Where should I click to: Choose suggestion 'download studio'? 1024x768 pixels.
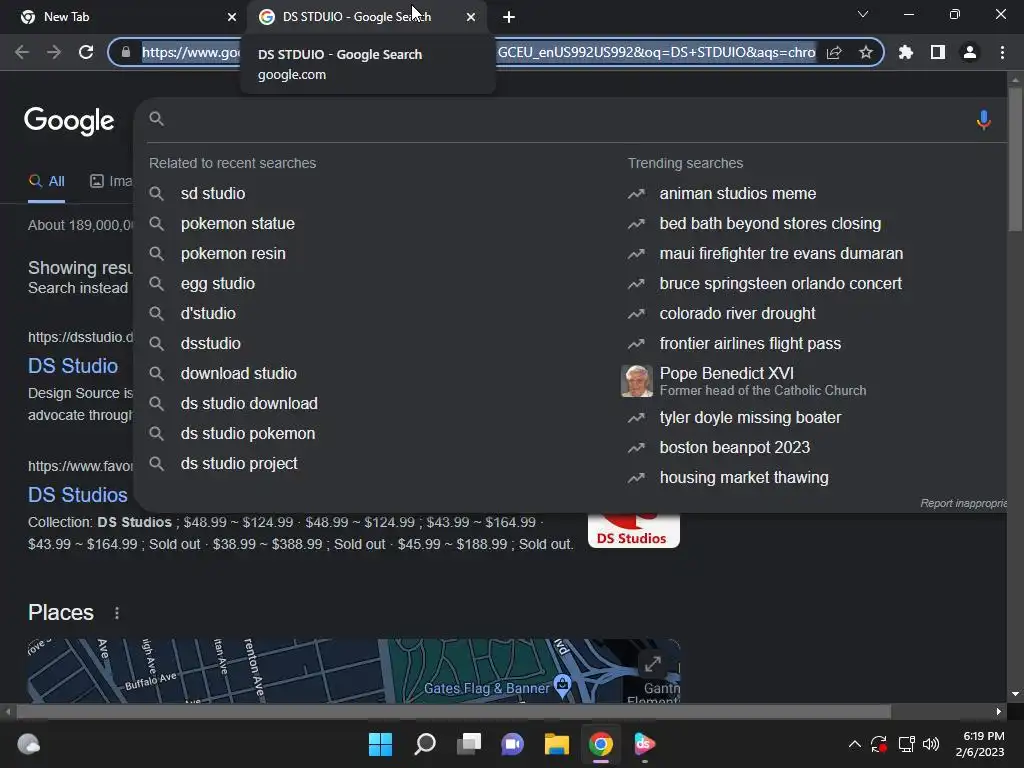(x=238, y=374)
